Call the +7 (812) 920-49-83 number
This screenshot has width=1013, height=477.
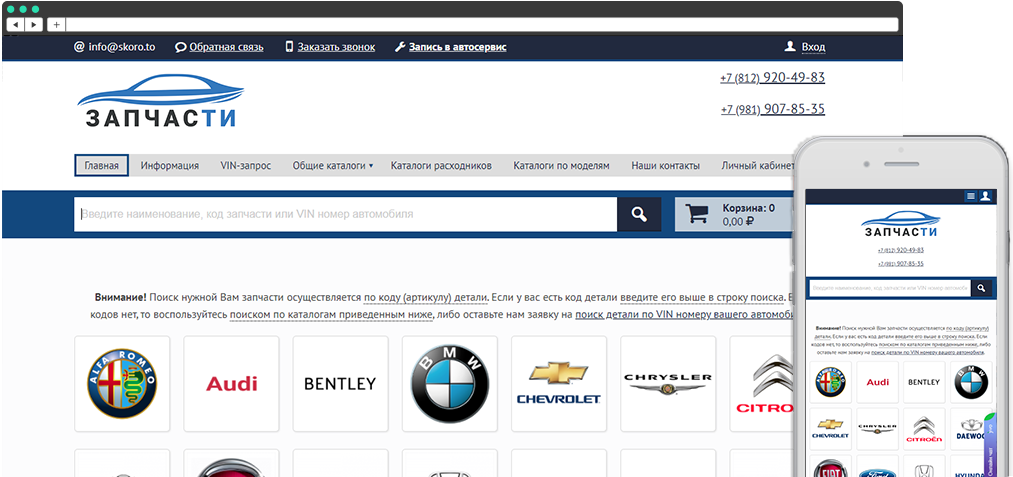pos(773,78)
